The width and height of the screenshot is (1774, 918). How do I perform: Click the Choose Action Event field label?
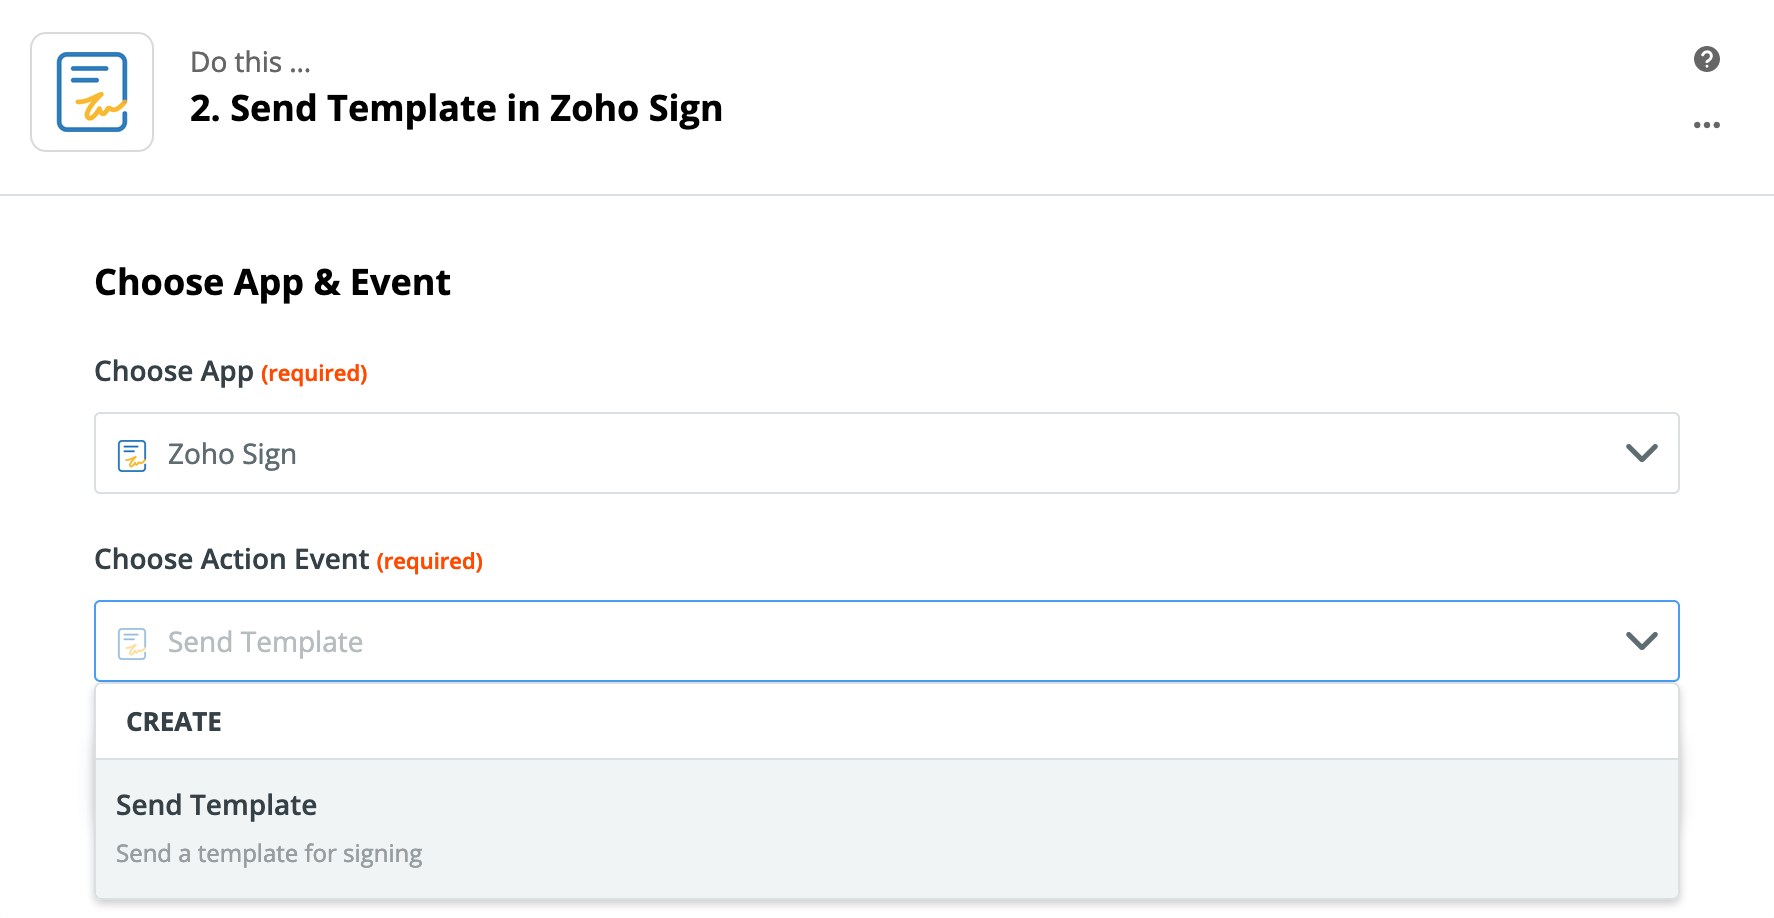[231, 559]
